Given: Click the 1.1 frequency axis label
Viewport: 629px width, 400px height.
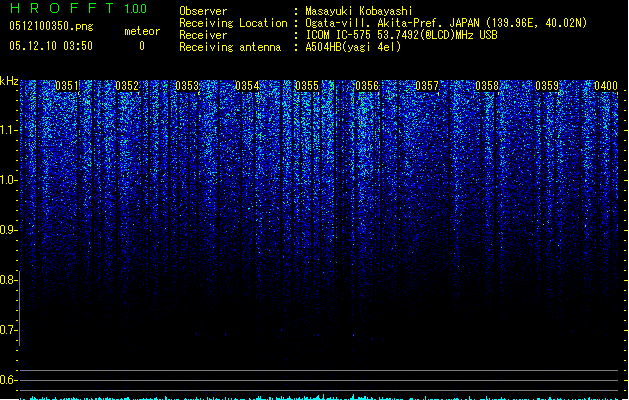Looking at the screenshot, I should 8,130.
